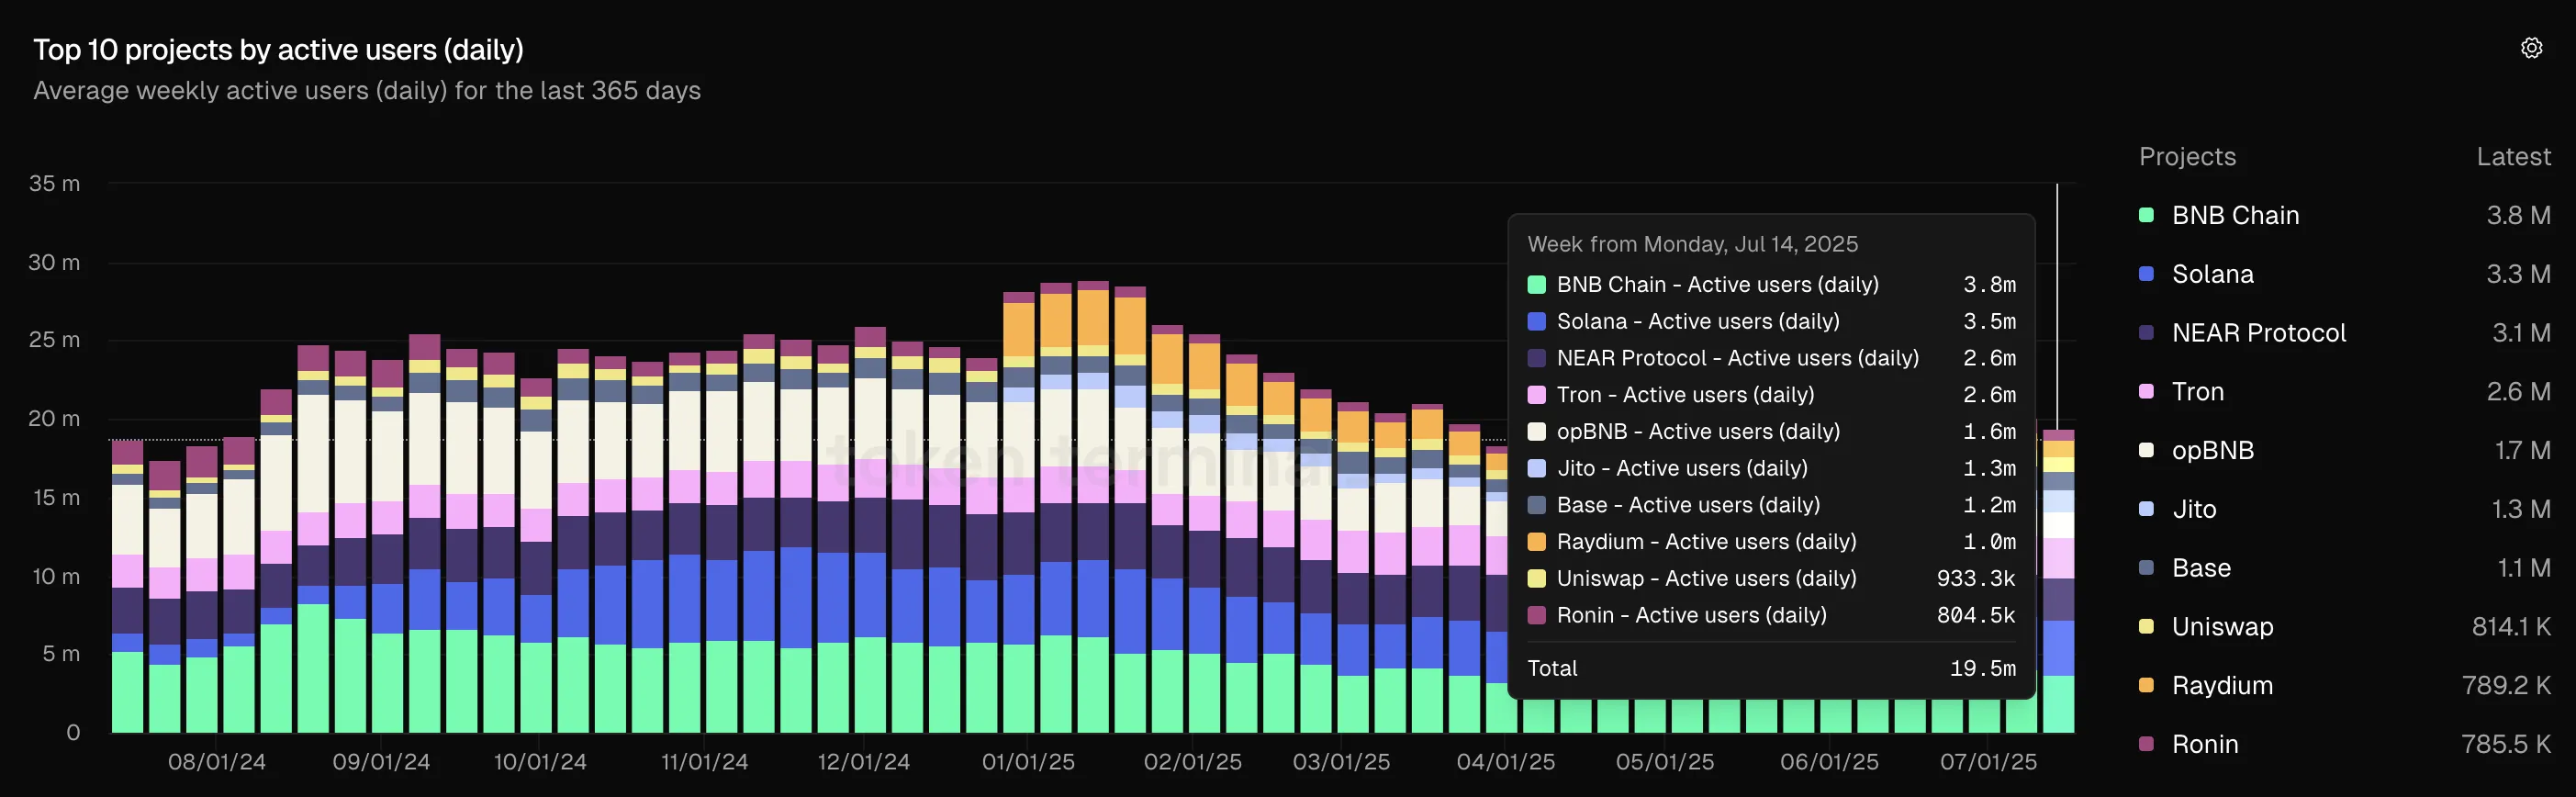Click the Solana legend color swatch
The height and width of the screenshot is (797, 2576).
(x=2146, y=274)
